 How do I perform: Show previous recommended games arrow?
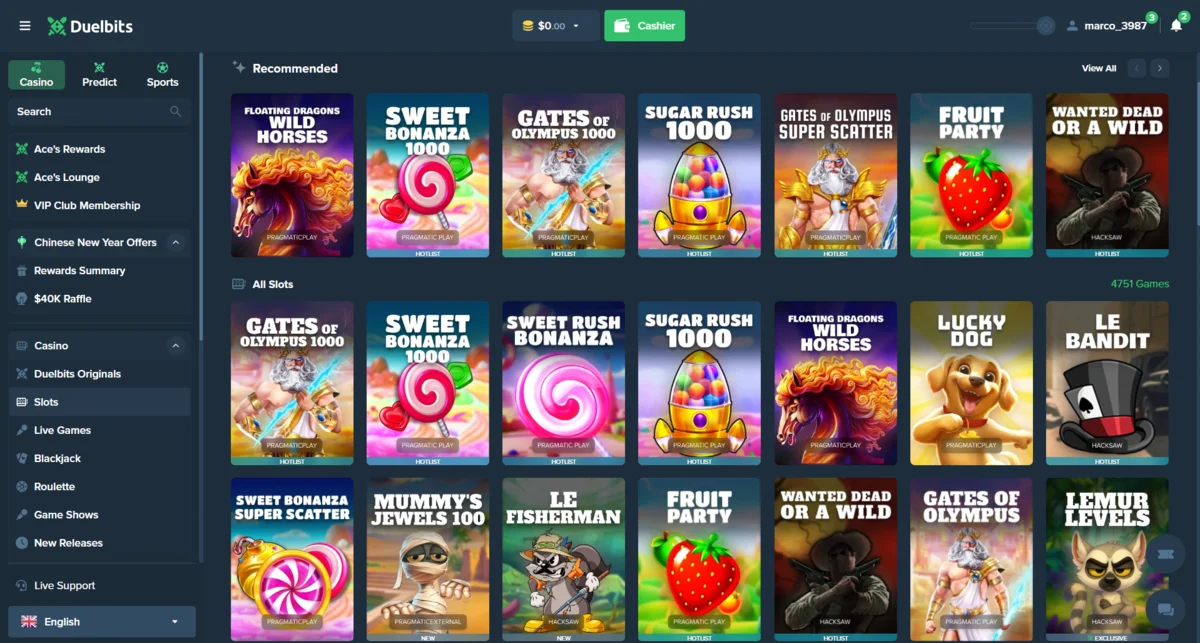1137,68
